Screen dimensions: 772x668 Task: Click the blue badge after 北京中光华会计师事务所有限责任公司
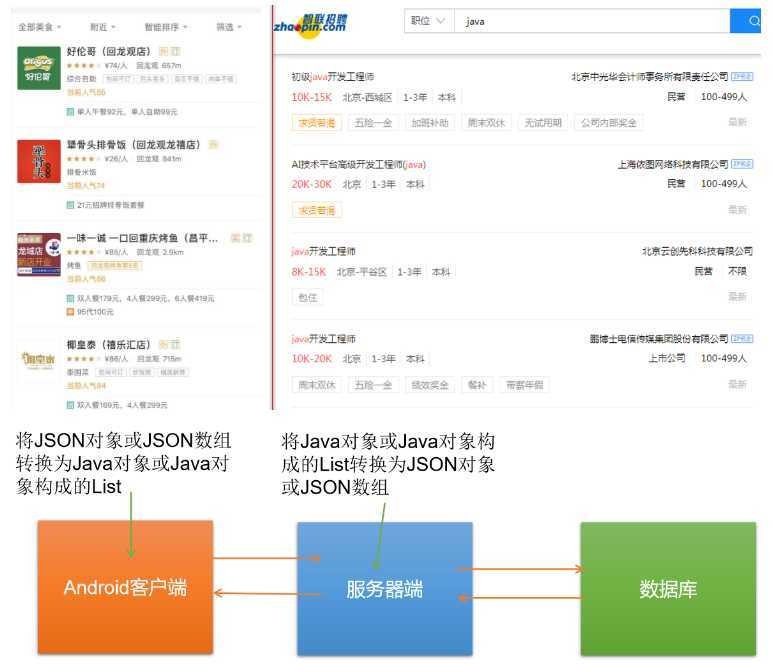[742, 76]
